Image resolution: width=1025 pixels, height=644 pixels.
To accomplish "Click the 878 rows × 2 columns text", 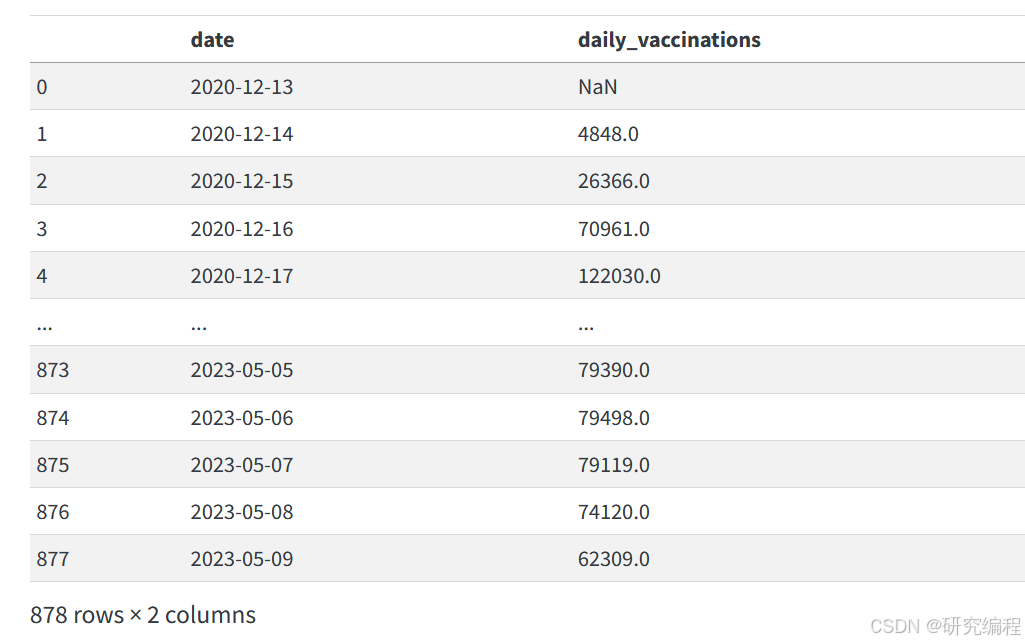I will [143, 615].
